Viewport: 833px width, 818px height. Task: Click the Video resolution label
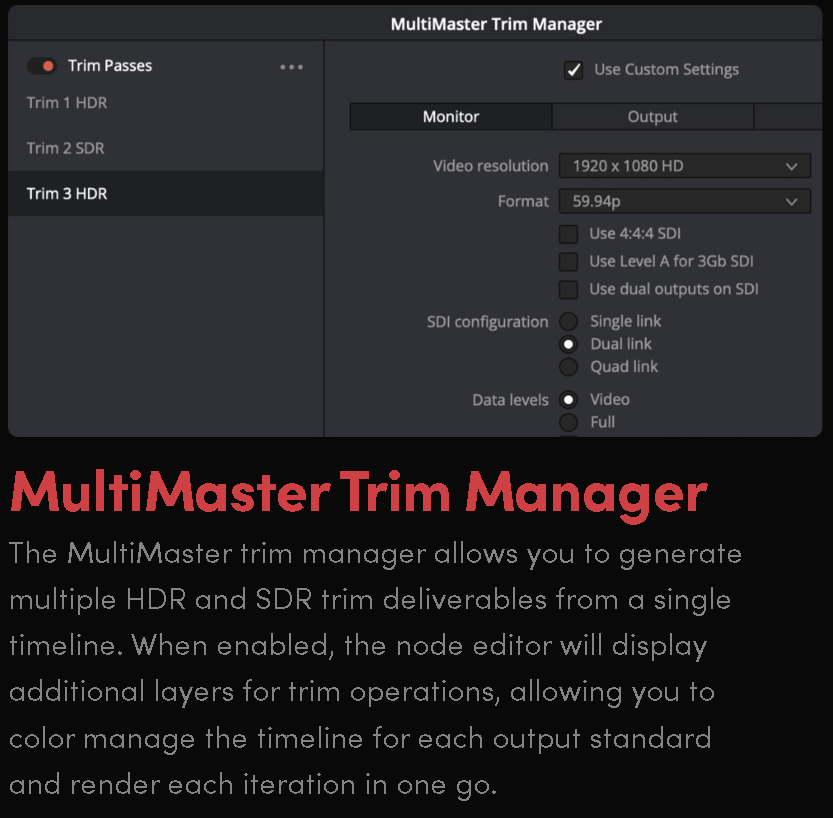click(490, 166)
